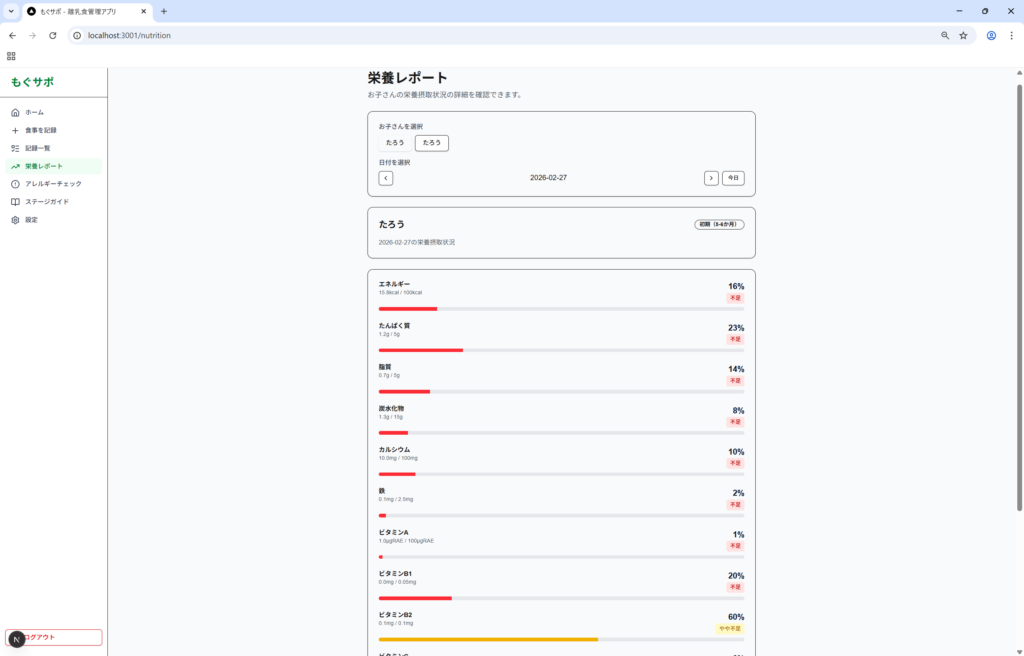Select the outlined たろう child button
The image size is (1024, 656).
(432, 143)
